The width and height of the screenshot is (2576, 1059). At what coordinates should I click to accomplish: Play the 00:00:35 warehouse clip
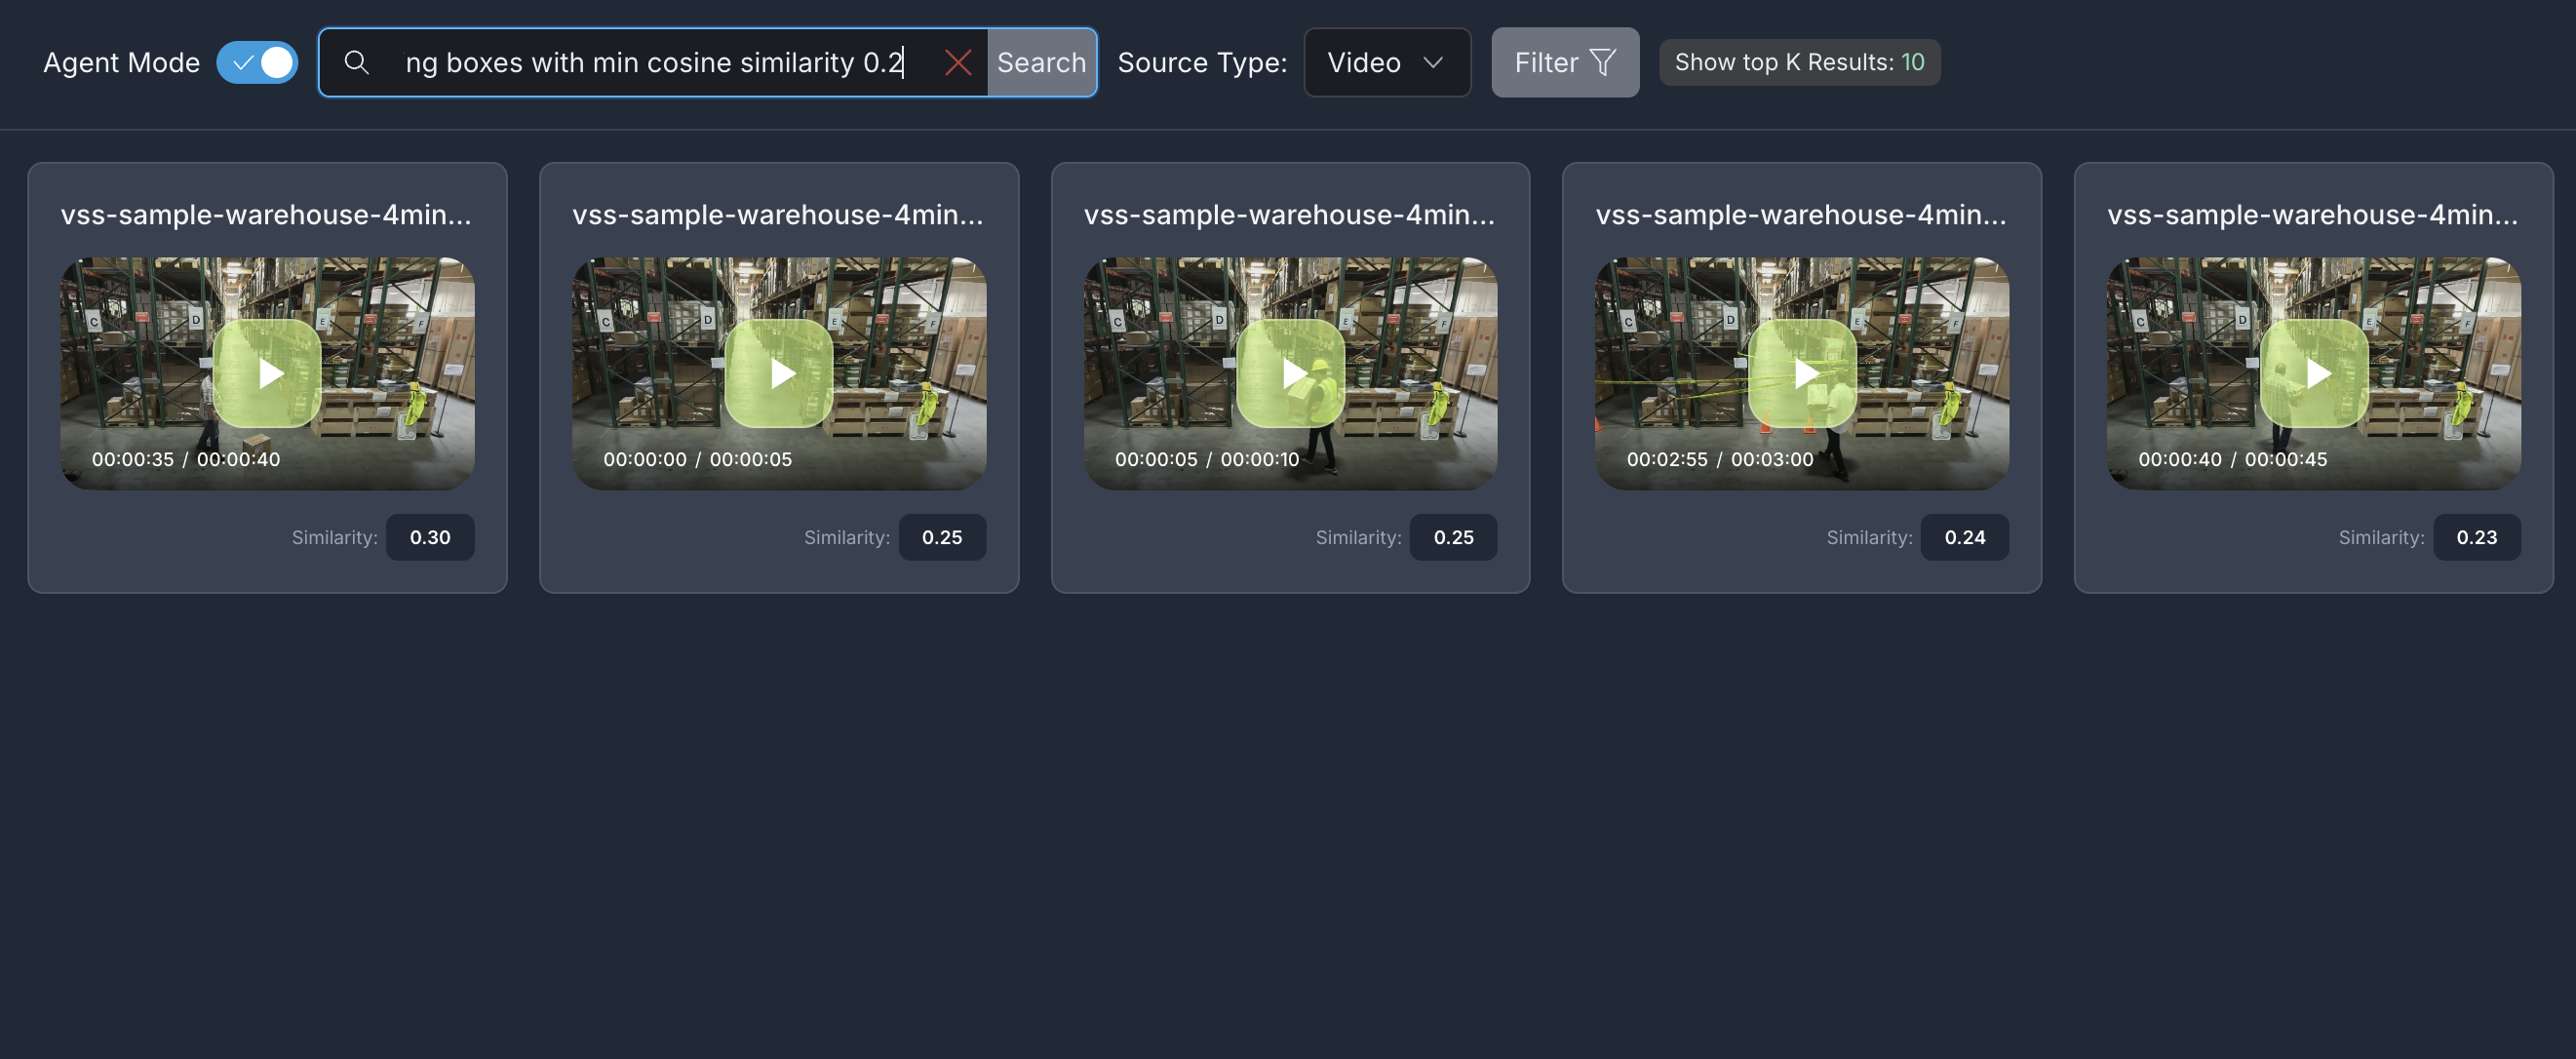[x=267, y=373]
